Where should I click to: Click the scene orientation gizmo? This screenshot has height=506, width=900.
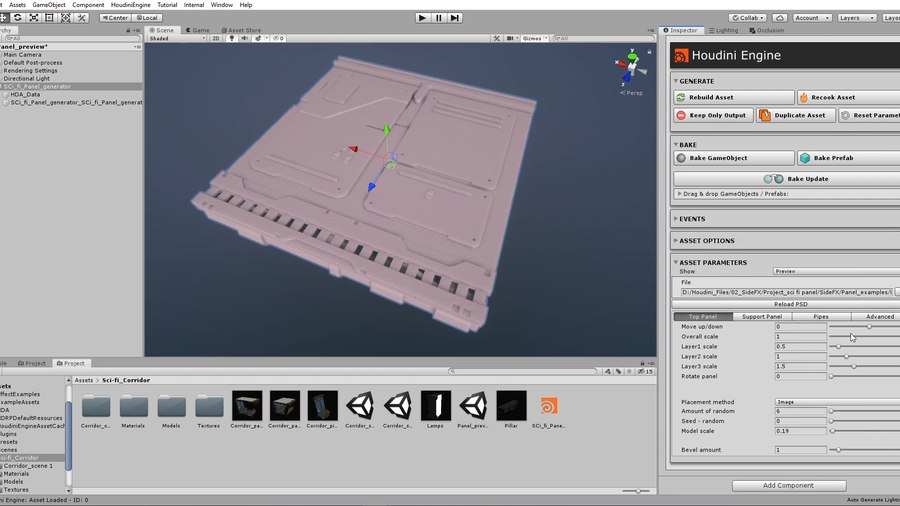(x=630, y=68)
